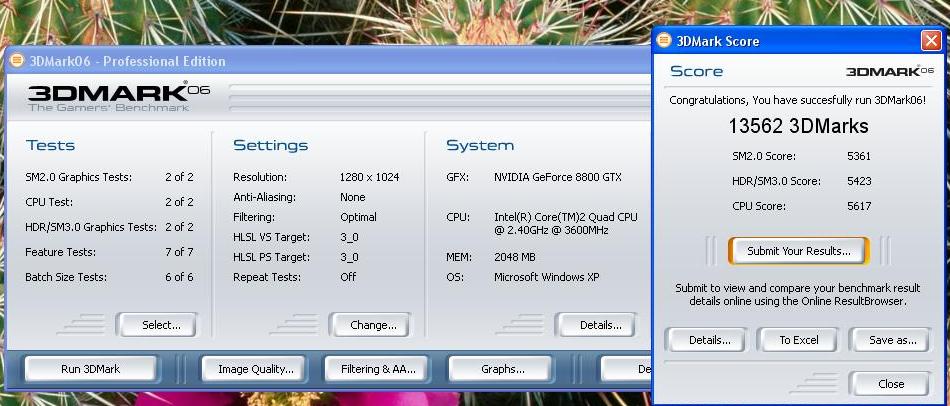Click Feature Tests 7 of 7 count
The image size is (950, 406).
coord(179,252)
